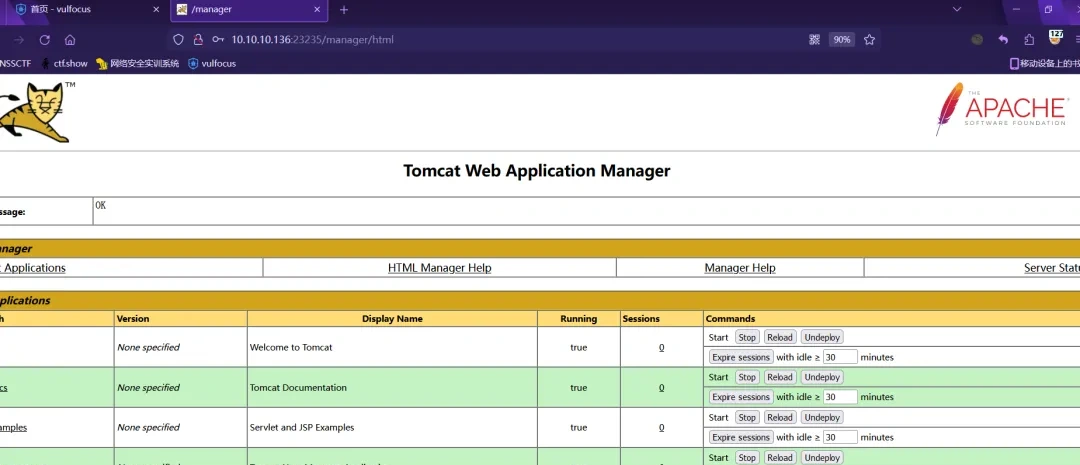
Task: Edit idle minutes for Tomcat Documentation
Action: click(x=840, y=397)
